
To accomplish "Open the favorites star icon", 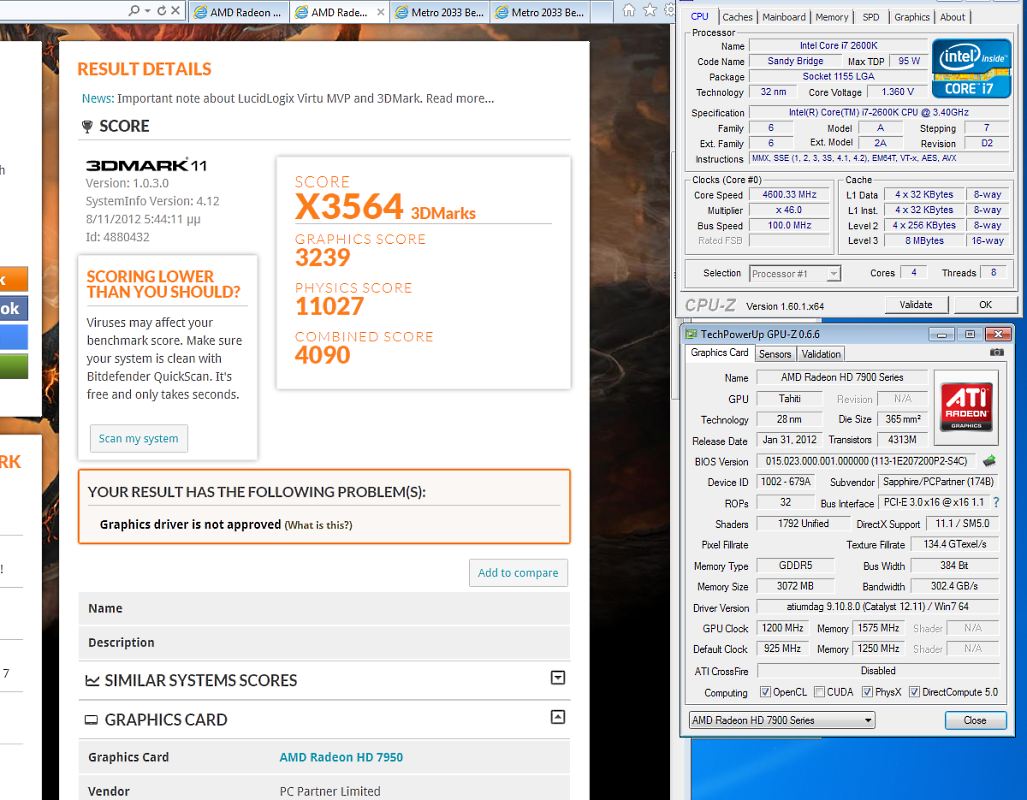I will point(650,10).
